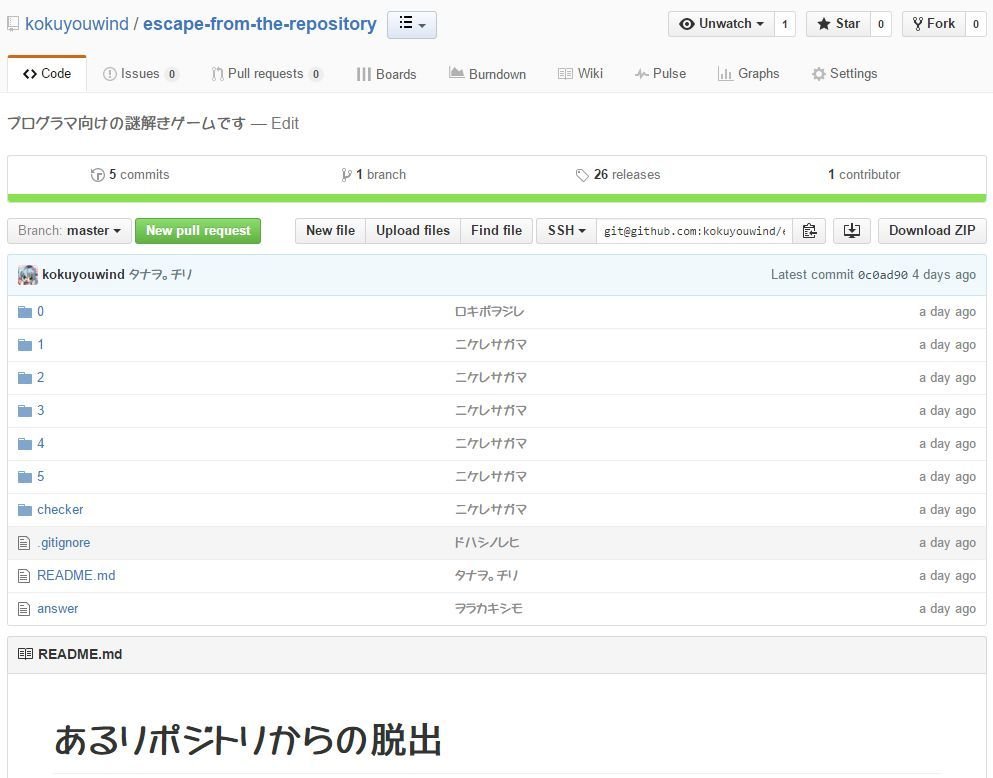Open latest commit 0c0ad90
The width and height of the screenshot is (993, 778).
point(883,275)
